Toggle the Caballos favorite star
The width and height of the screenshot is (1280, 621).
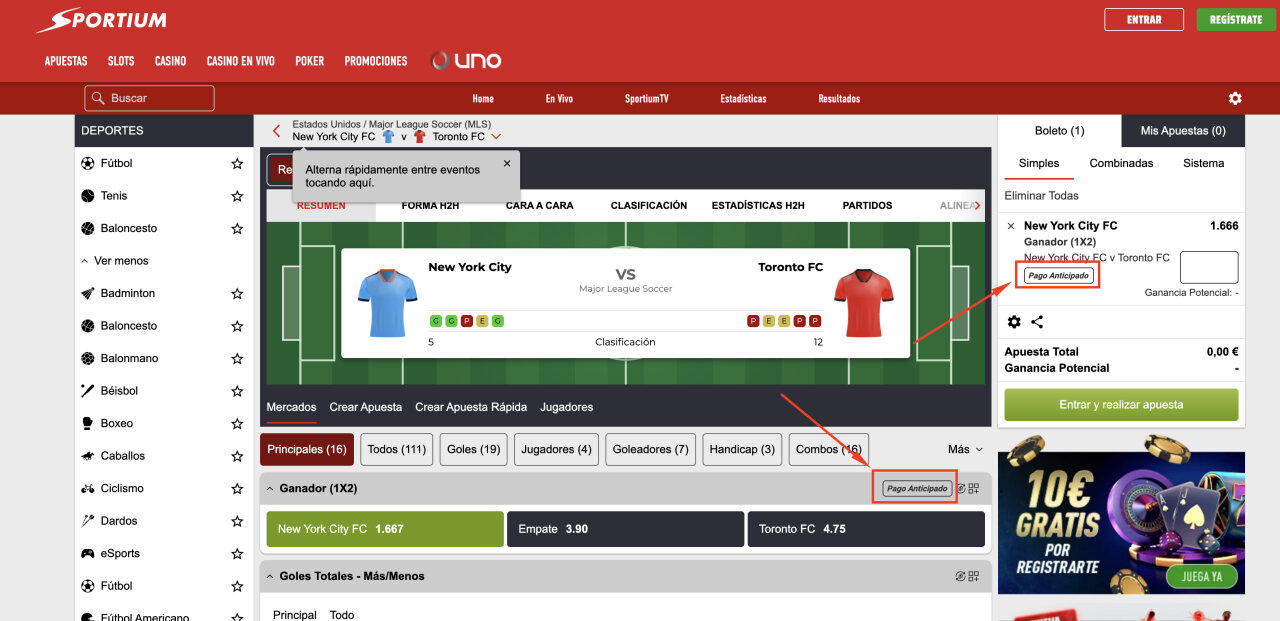[x=237, y=456]
